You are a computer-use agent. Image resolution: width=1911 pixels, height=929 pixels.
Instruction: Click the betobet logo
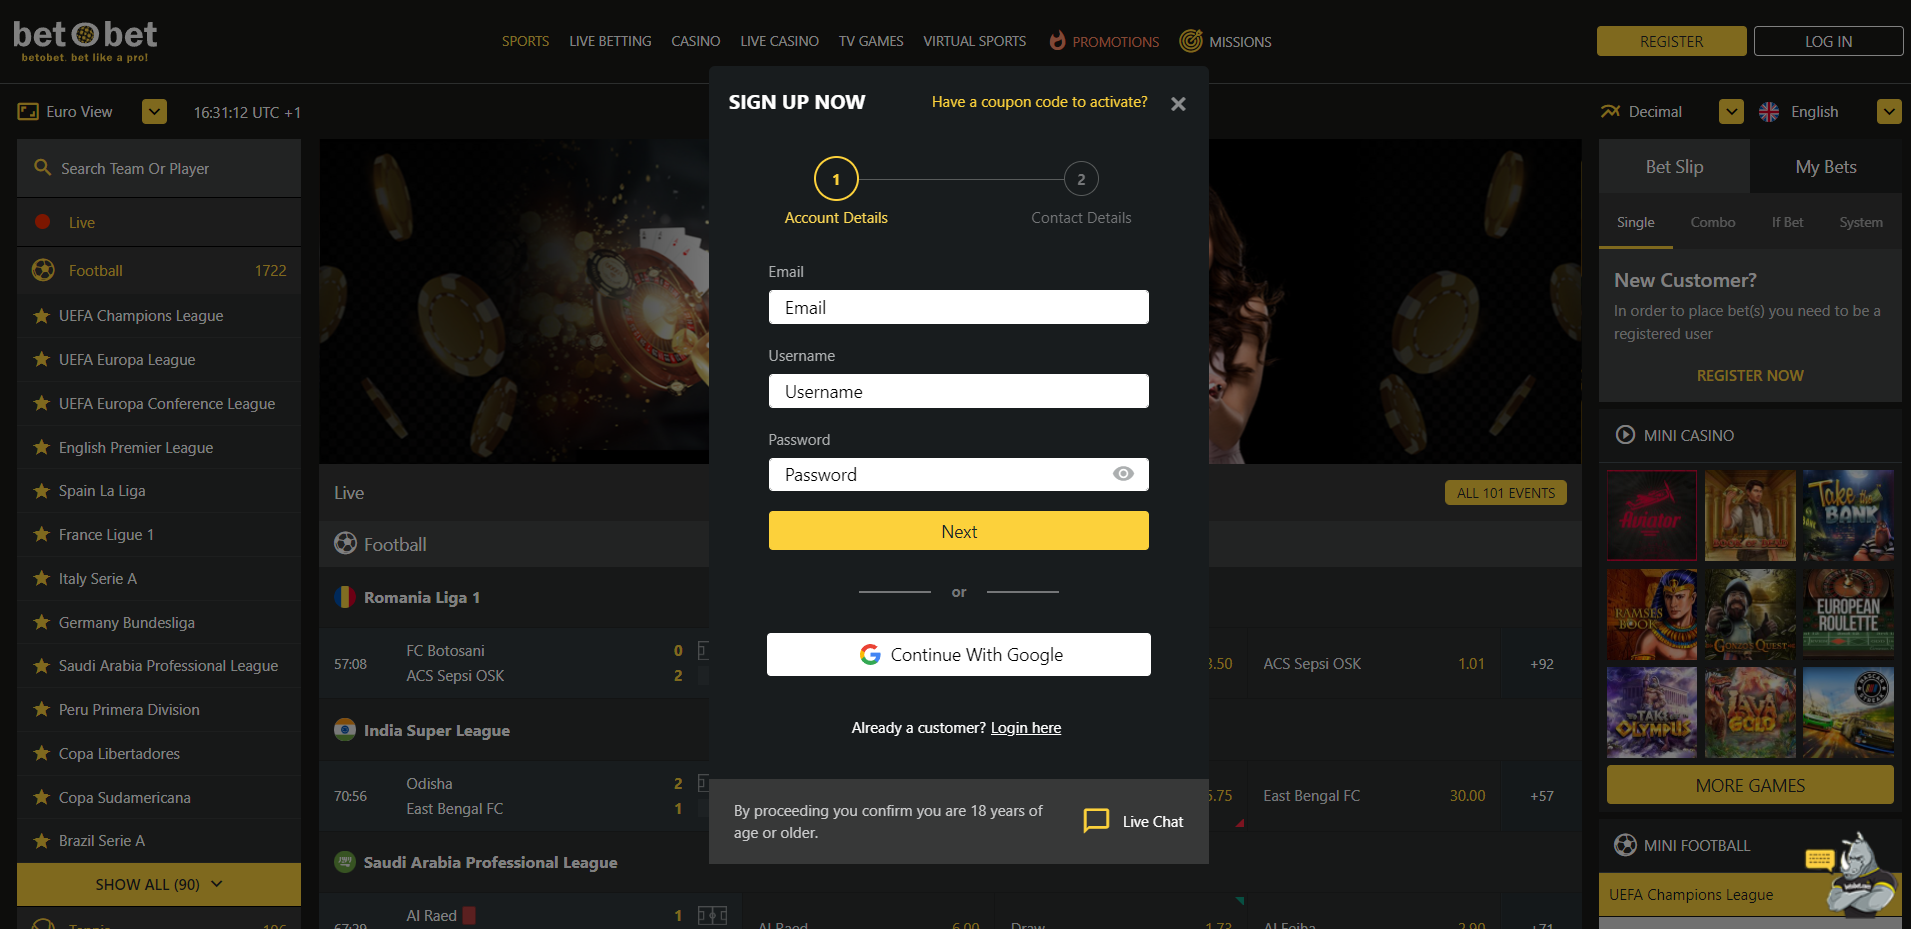pos(85,41)
